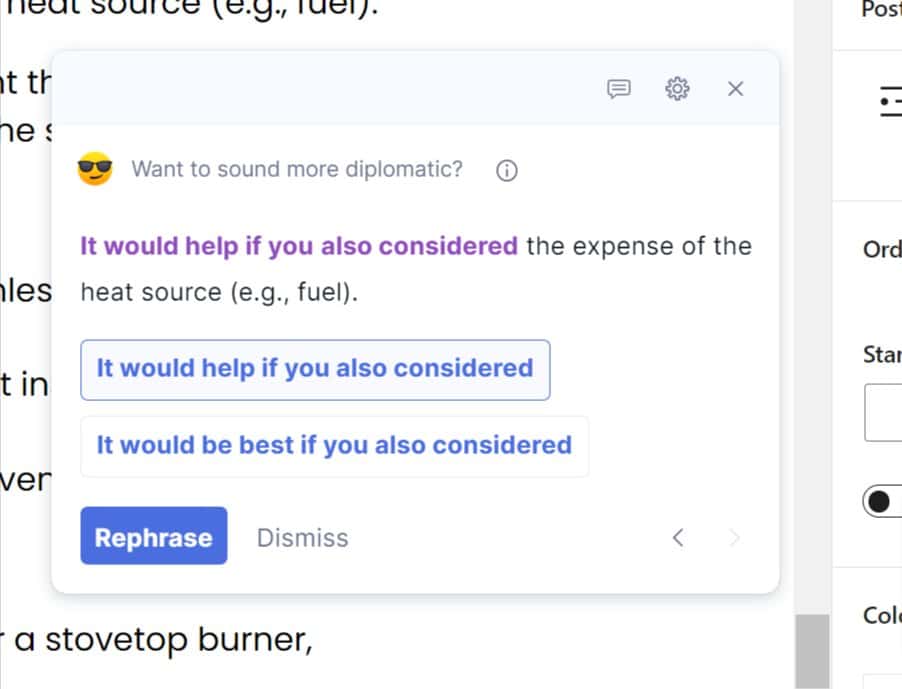Click the list style icon in sidebar
Viewport: 902px width, 689px height.
click(890, 101)
